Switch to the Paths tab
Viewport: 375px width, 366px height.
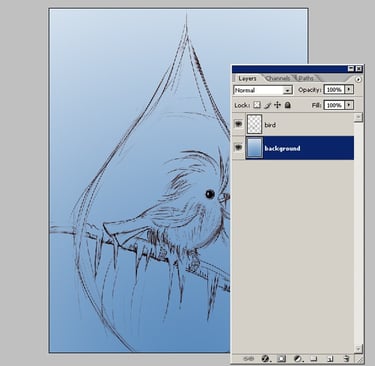[306, 79]
